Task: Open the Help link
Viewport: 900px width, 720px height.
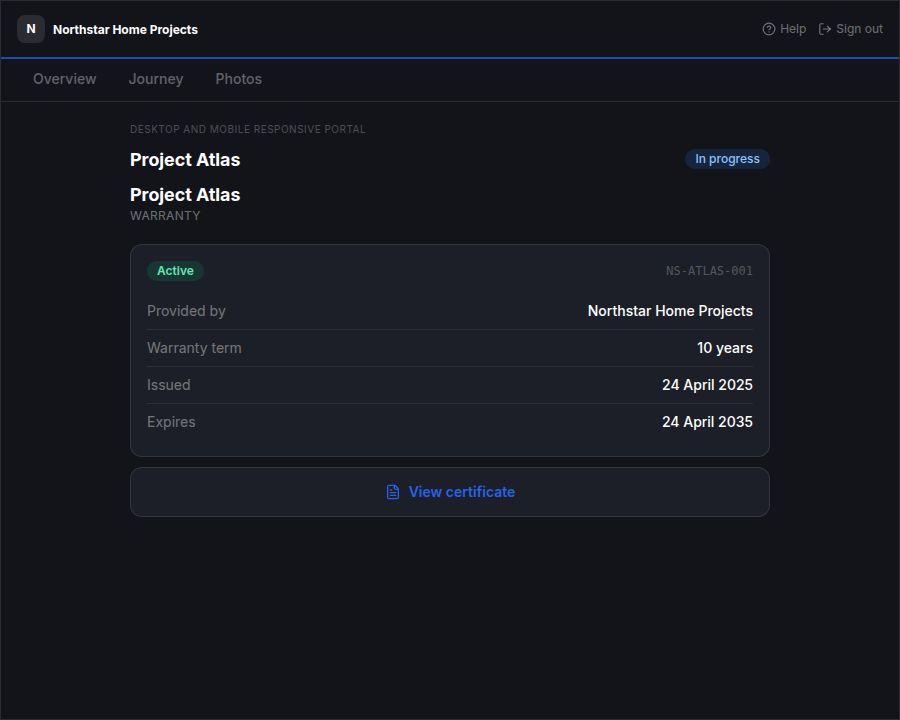Action: pos(784,29)
